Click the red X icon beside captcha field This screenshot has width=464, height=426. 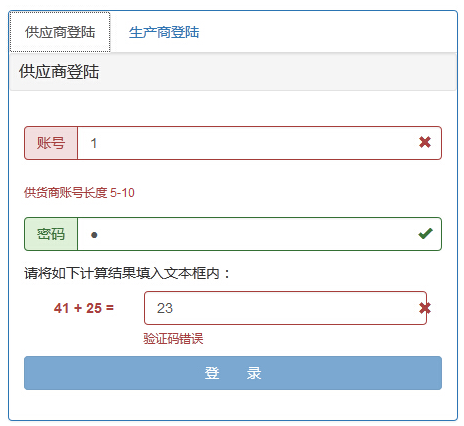[x=425, y=308]
